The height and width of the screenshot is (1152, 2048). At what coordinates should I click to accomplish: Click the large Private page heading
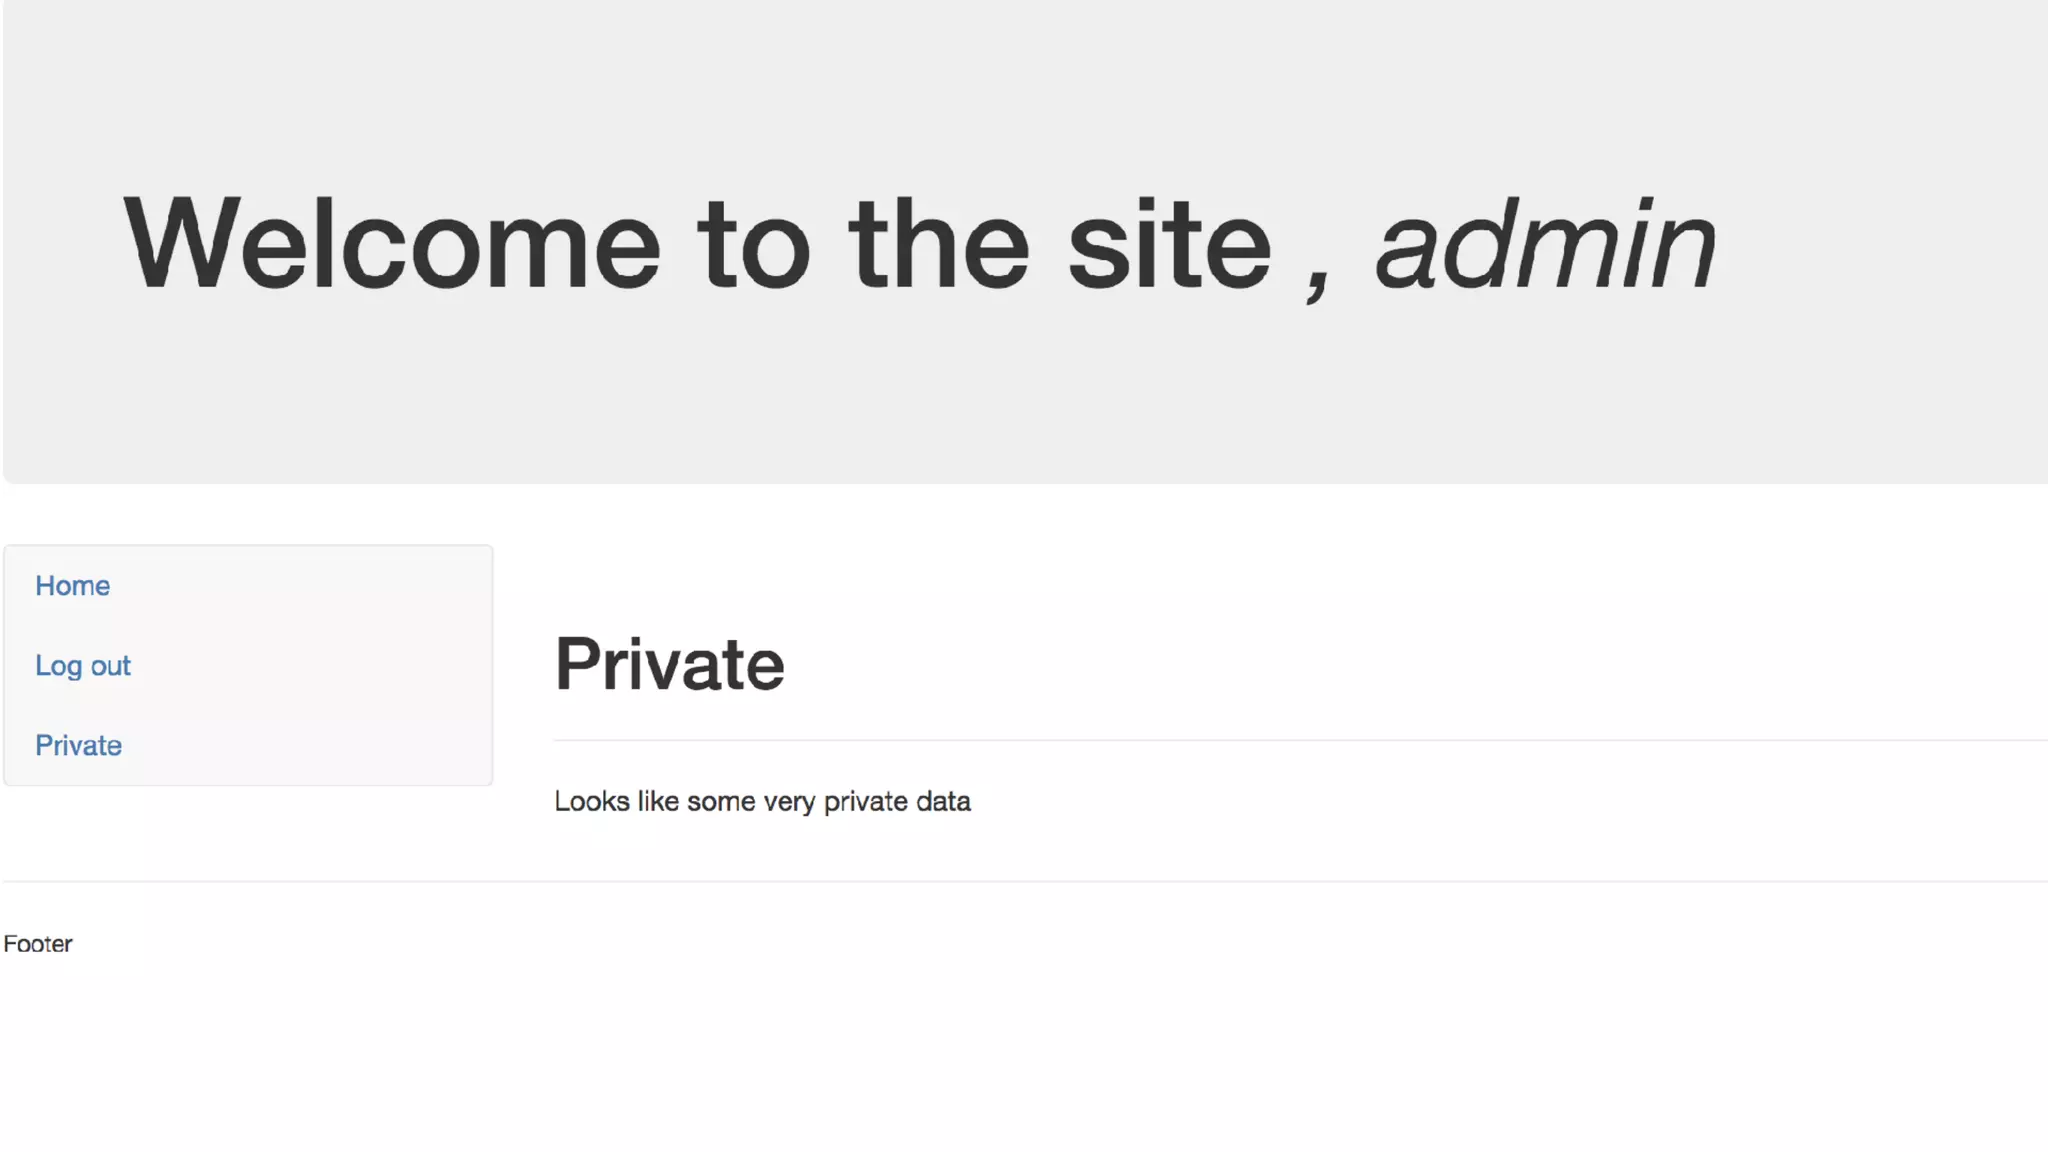669,664
